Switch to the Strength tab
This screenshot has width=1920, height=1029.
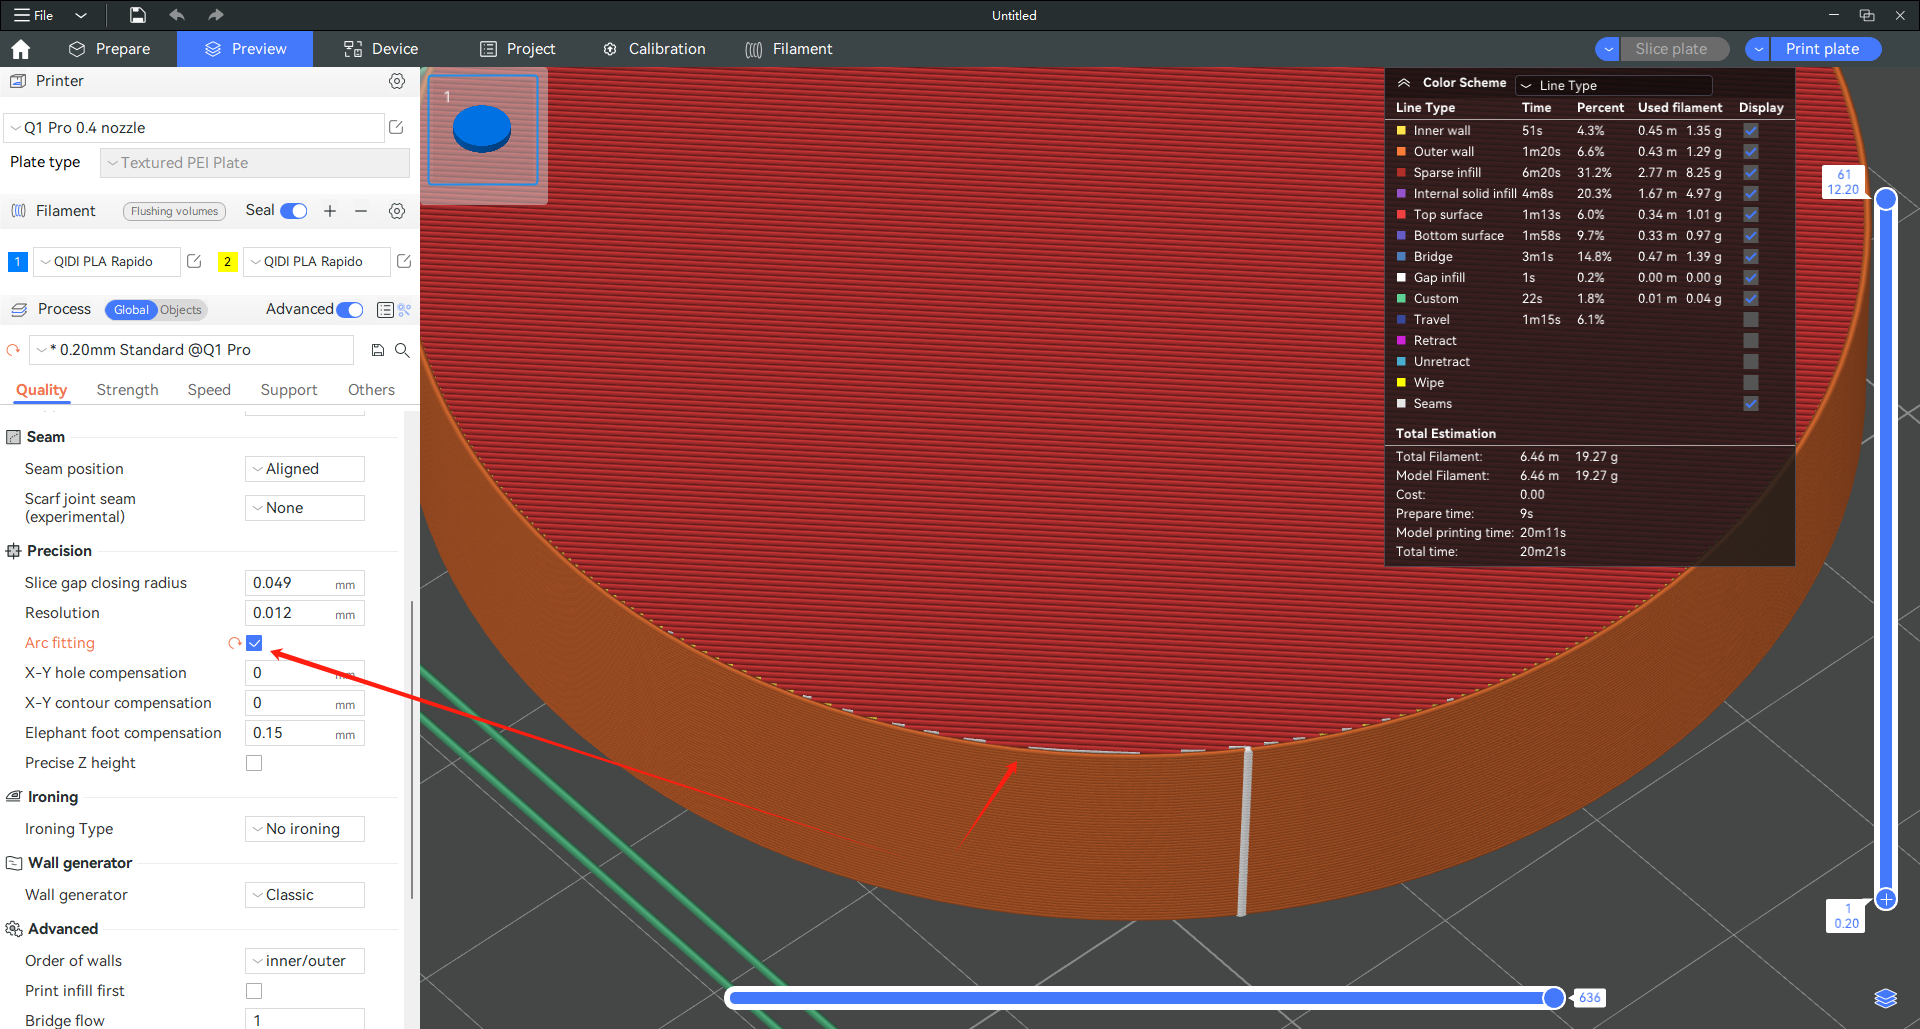127,390
